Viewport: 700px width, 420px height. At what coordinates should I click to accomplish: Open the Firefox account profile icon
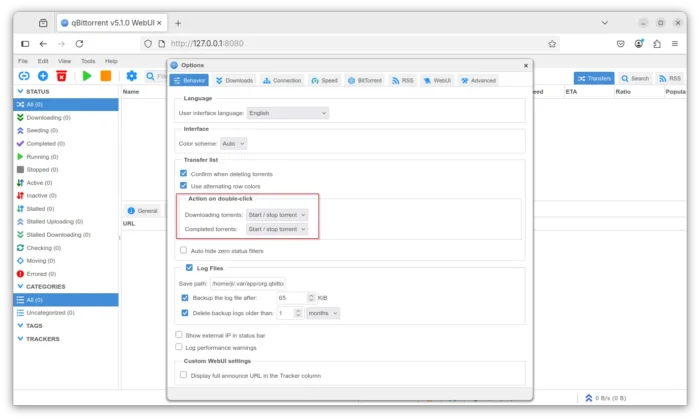point(639,43)
